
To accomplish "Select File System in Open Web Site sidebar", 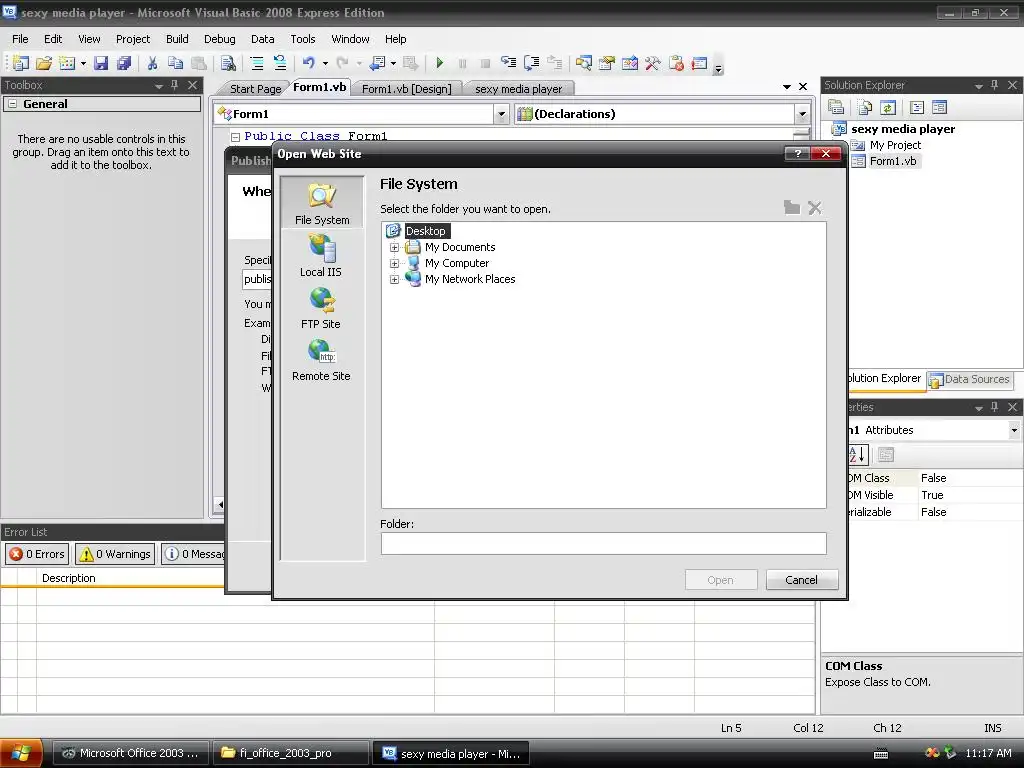I will pos(322,202).
